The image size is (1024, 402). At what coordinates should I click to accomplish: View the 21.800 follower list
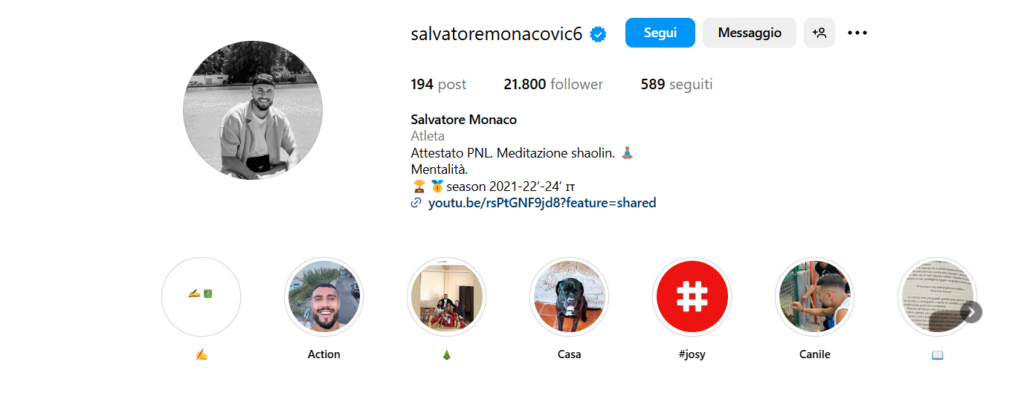coord(553,85)
